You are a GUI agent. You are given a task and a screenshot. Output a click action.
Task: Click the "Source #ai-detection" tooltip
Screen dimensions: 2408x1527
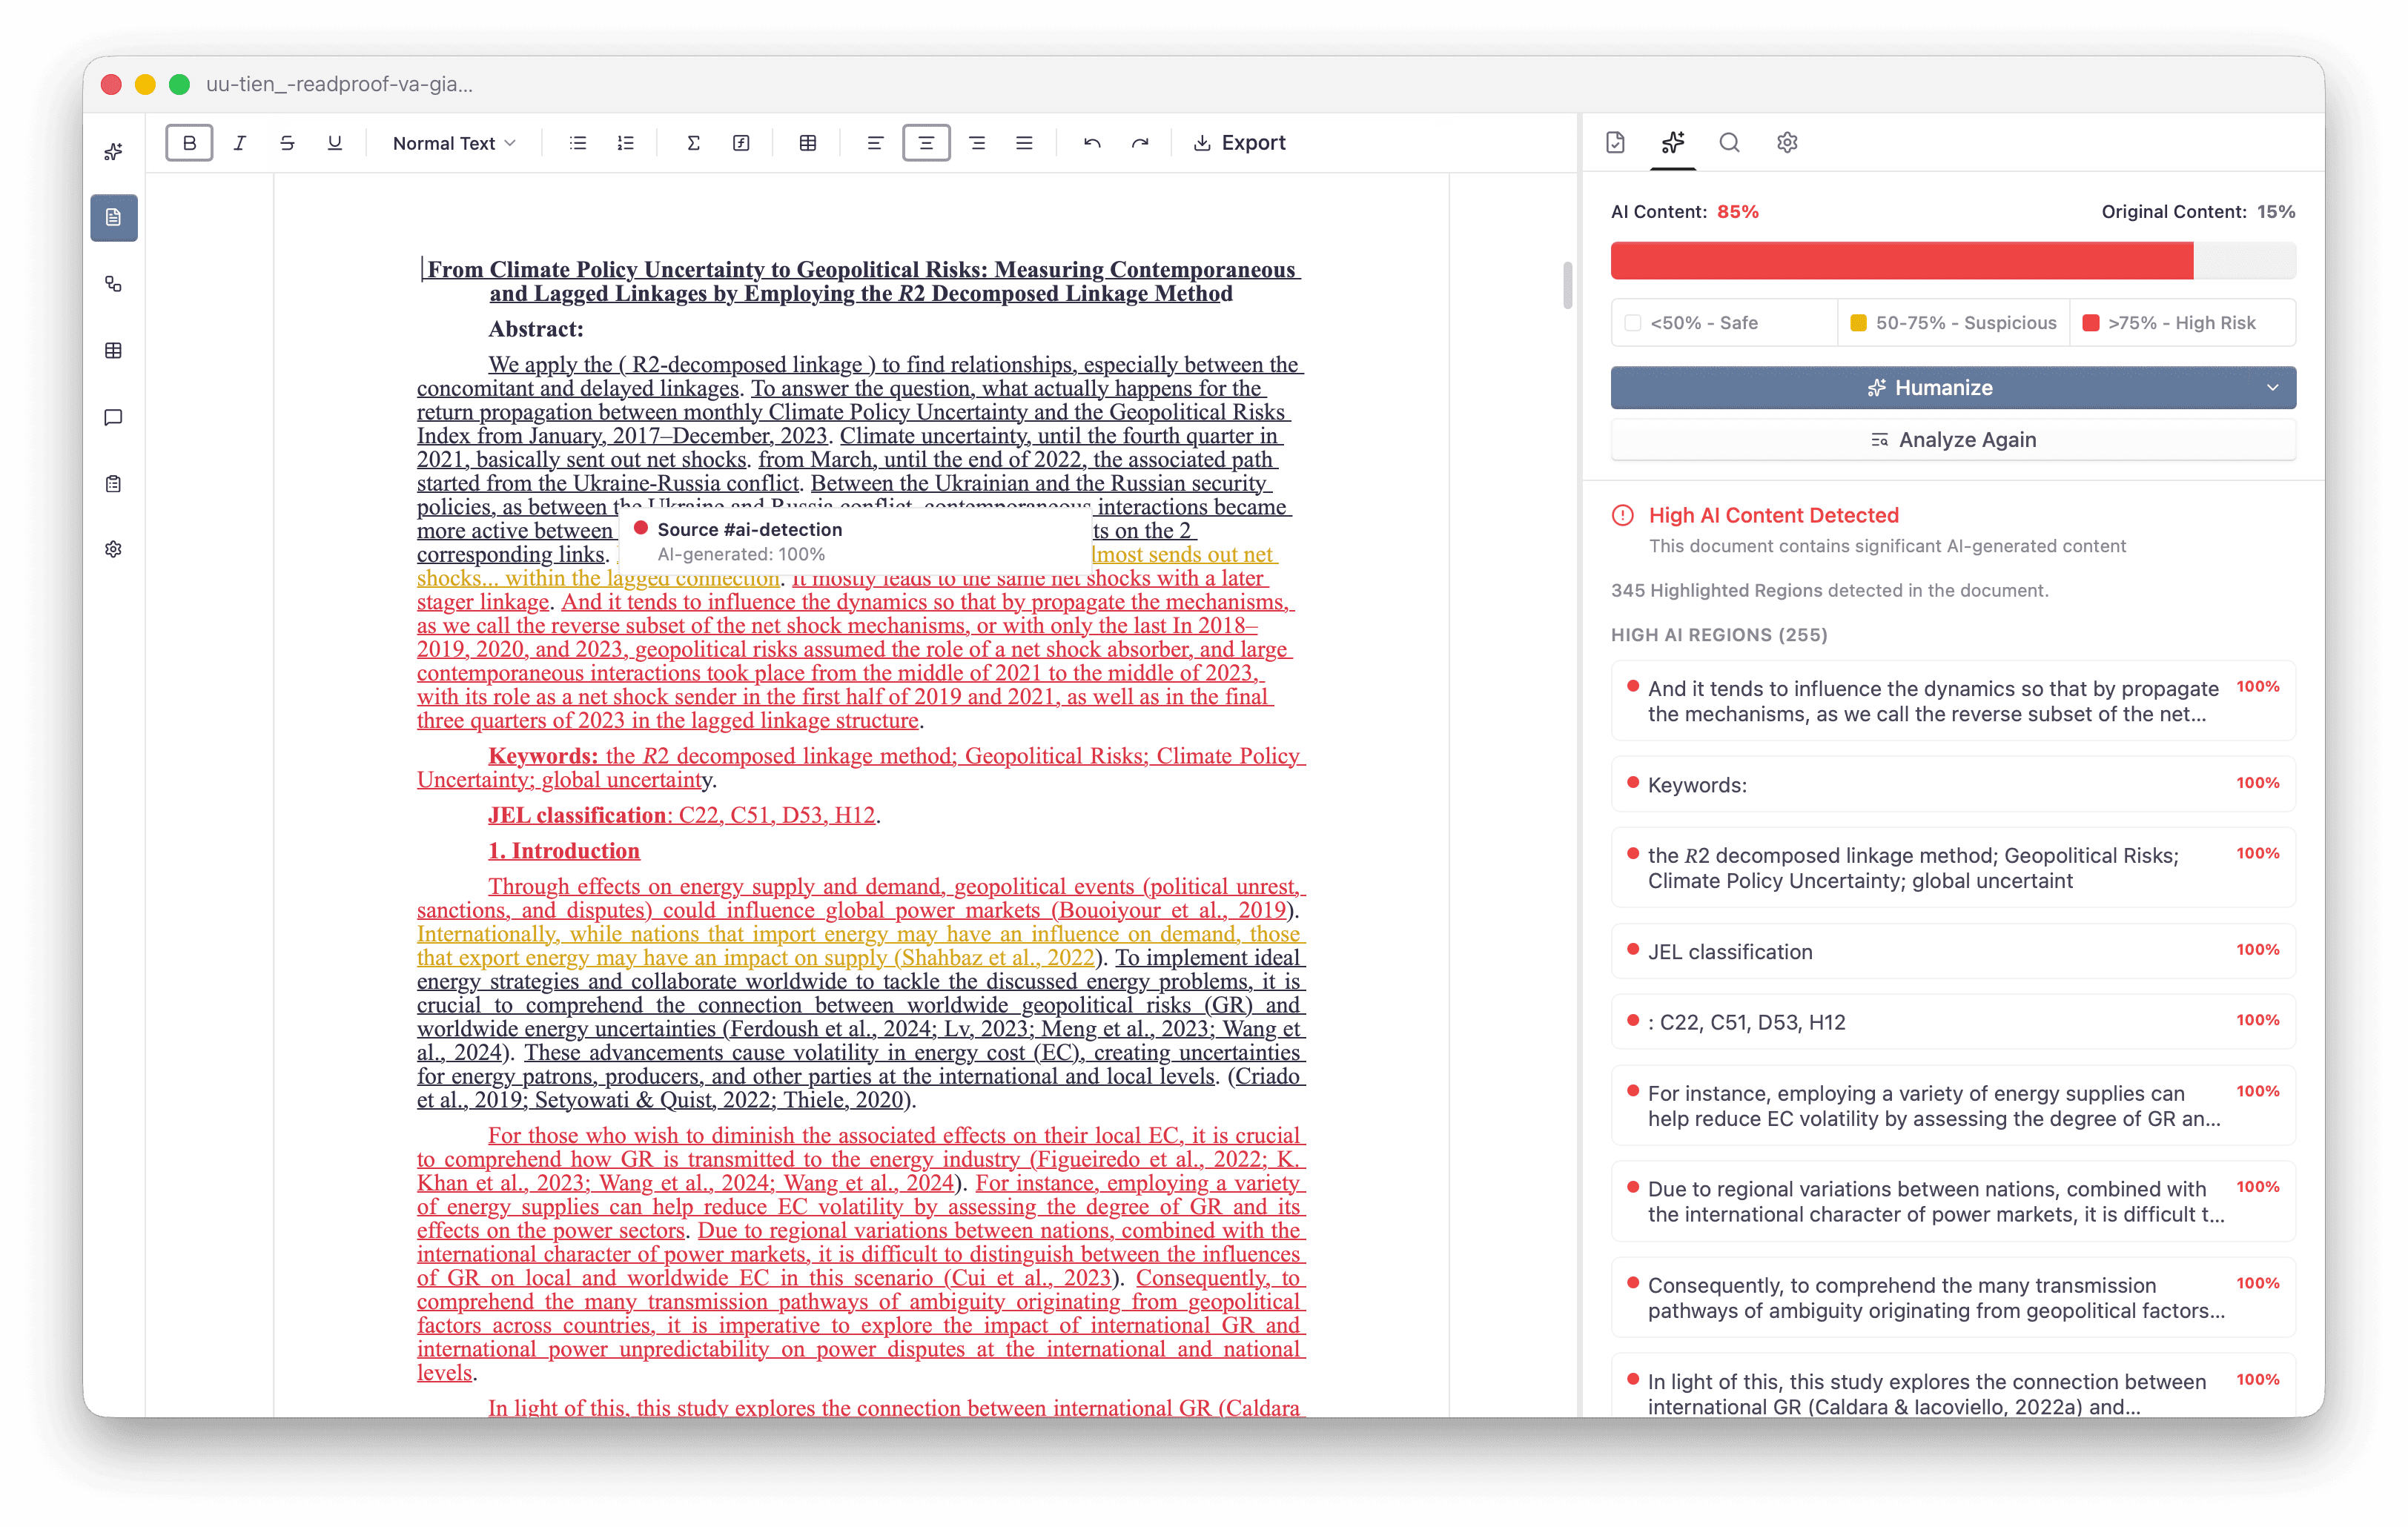[x=855, y=541]
